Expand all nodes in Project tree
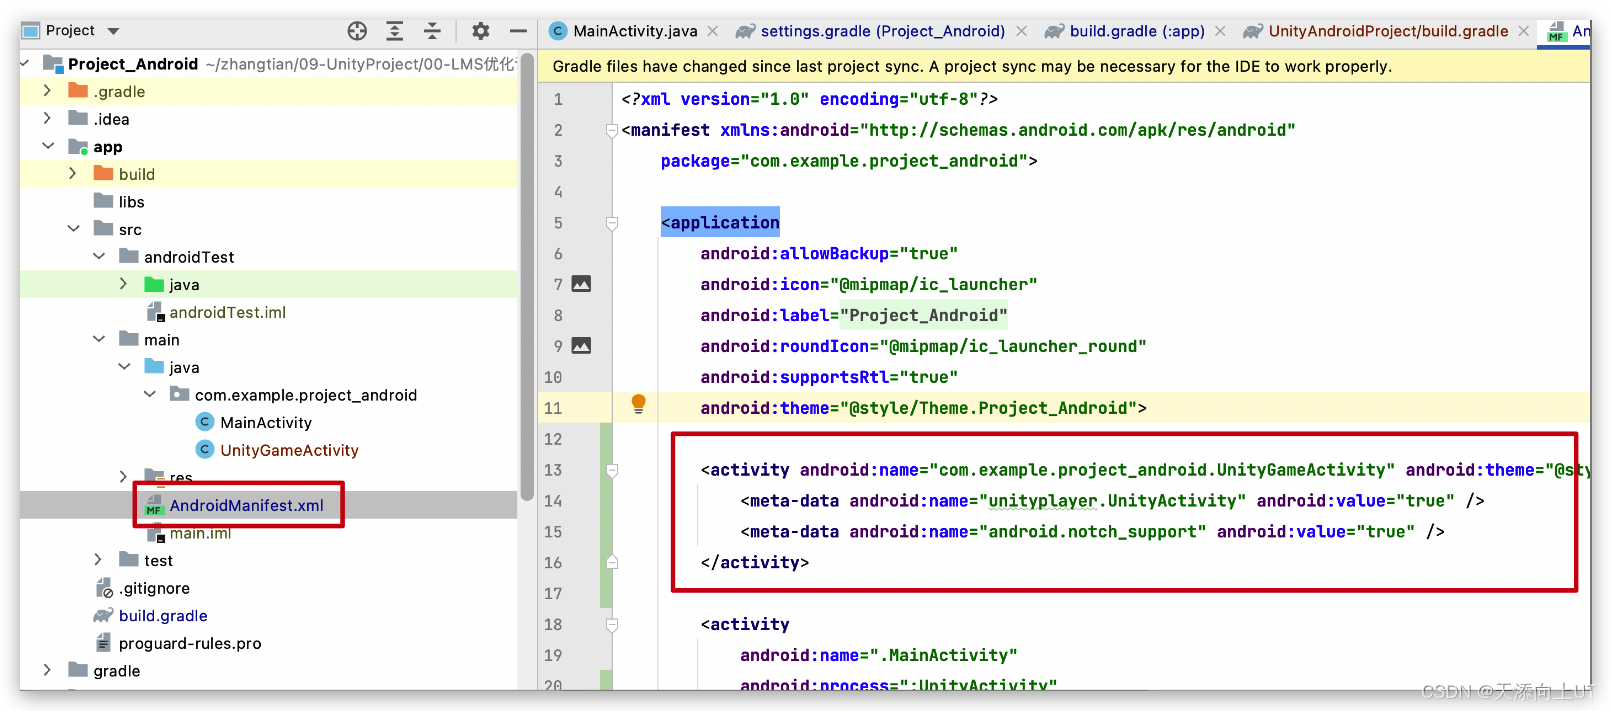The image size is (1612, 711). [x=395, y=31]
